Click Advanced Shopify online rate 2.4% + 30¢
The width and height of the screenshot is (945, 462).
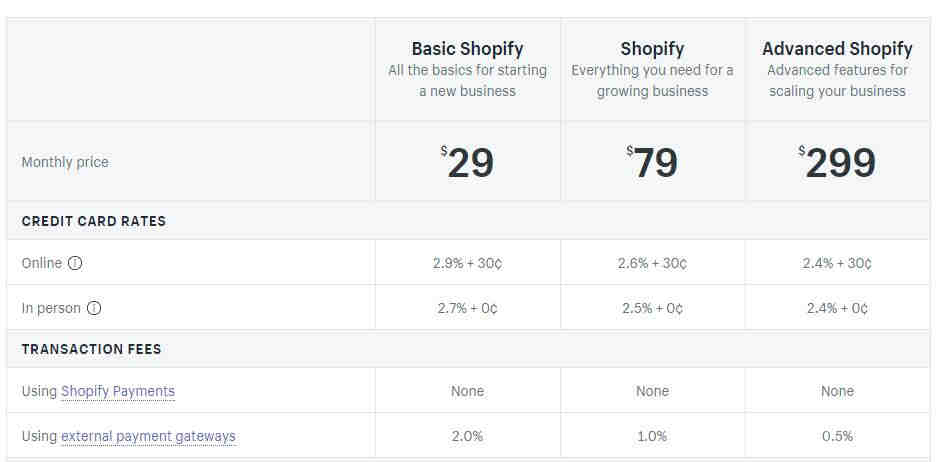coord(837,263)
